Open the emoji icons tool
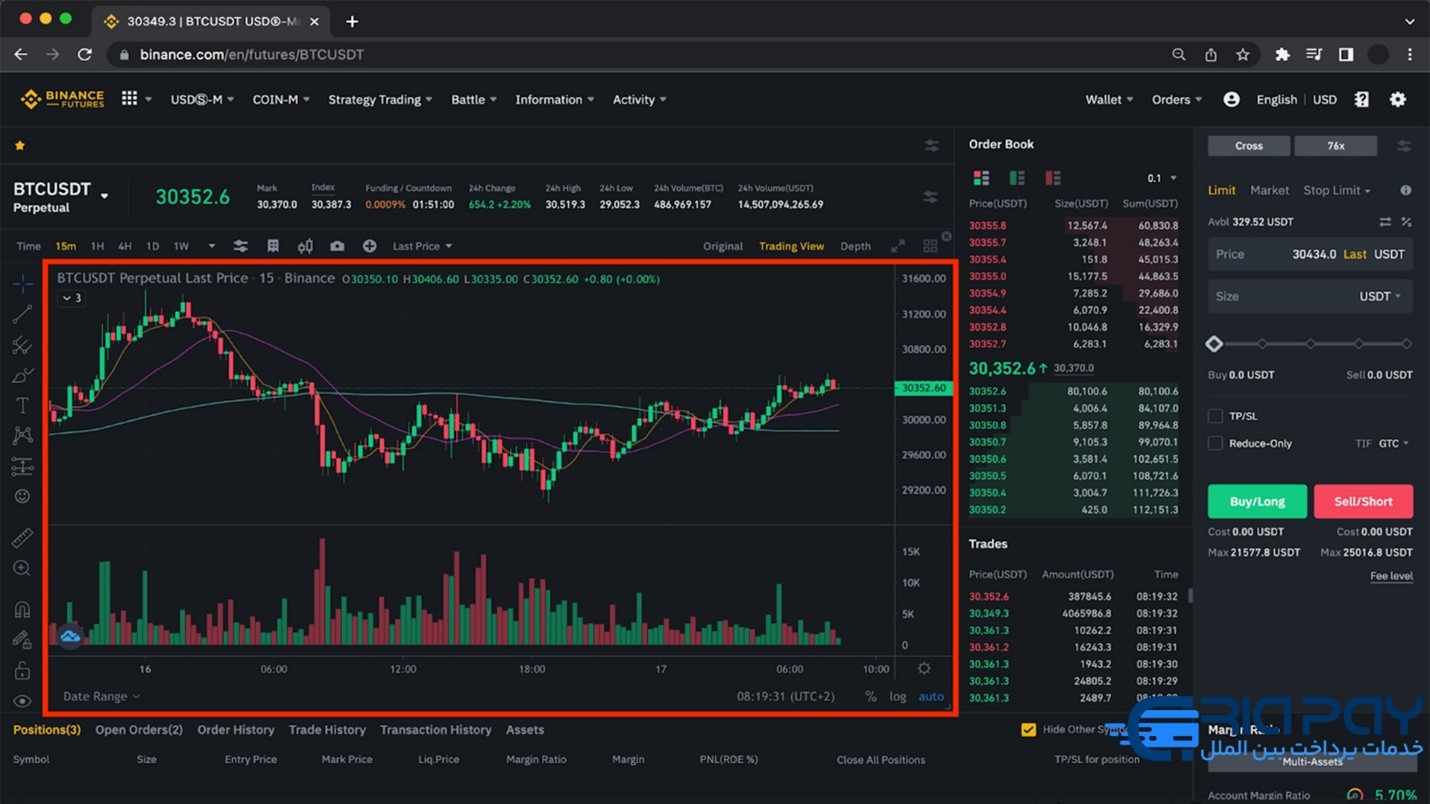1430x804 pixels. [x=22, y=497]
